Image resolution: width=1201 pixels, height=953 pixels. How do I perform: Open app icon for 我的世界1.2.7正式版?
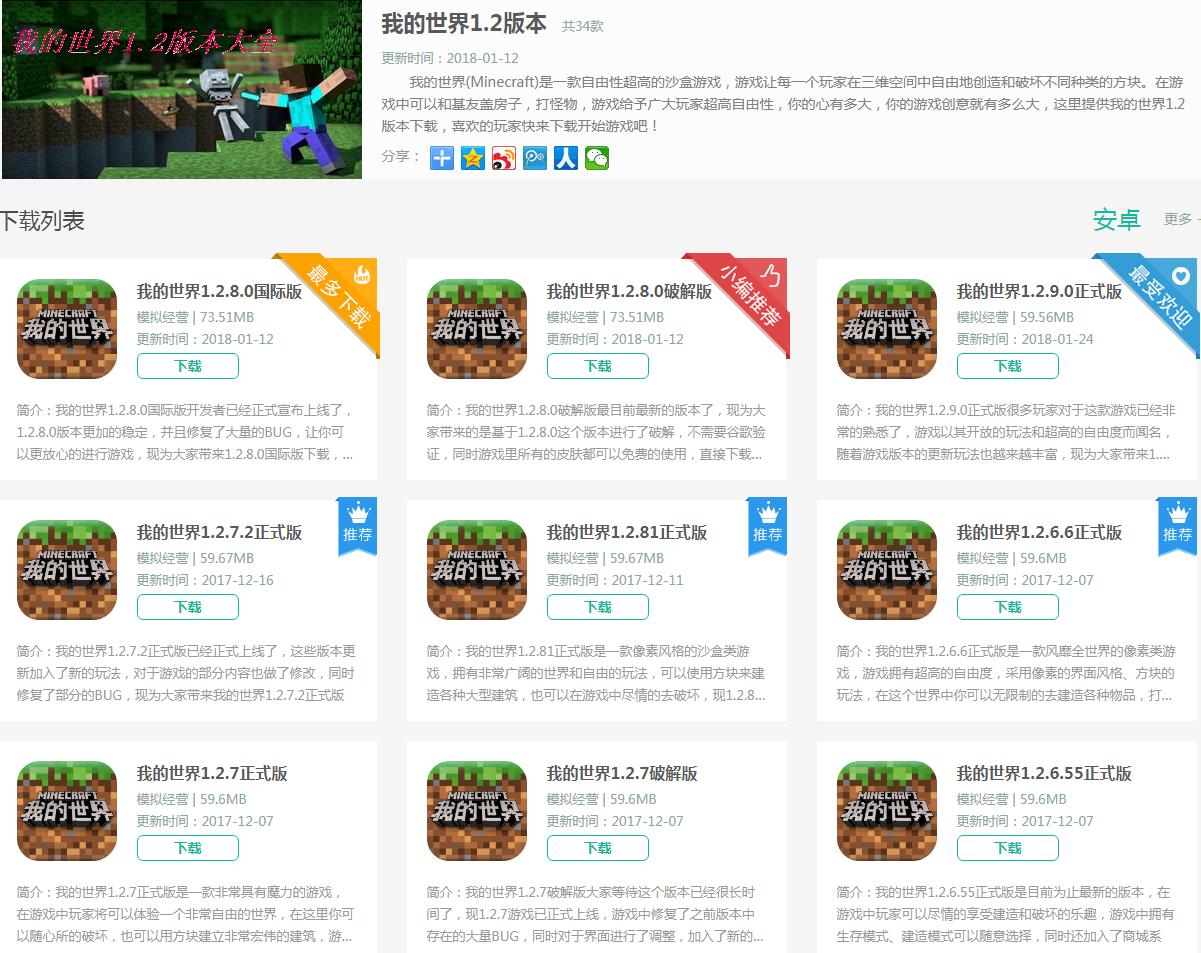click(x=67, y=811)
